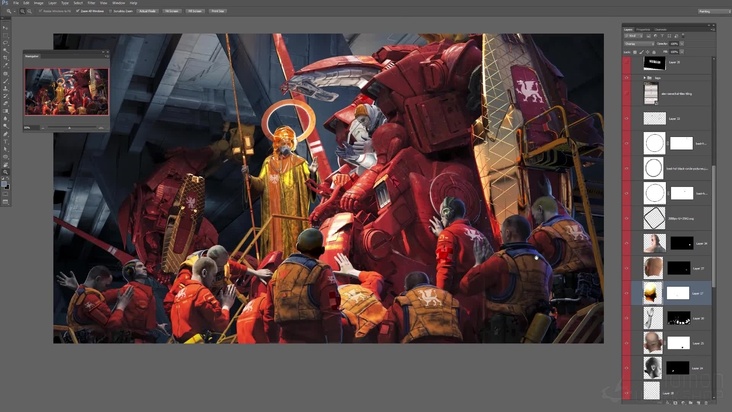The width and height of the screenshot is (732, 412).
Task: Hide the selected glowing-head layer
Action: pos(626,293)
